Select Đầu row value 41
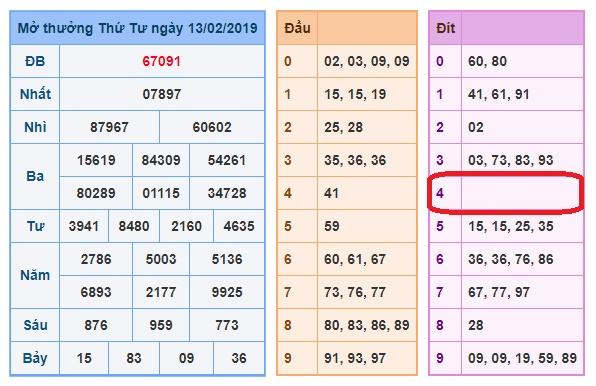This screenshot has width=596, height=386. click(x=331, y=193)
